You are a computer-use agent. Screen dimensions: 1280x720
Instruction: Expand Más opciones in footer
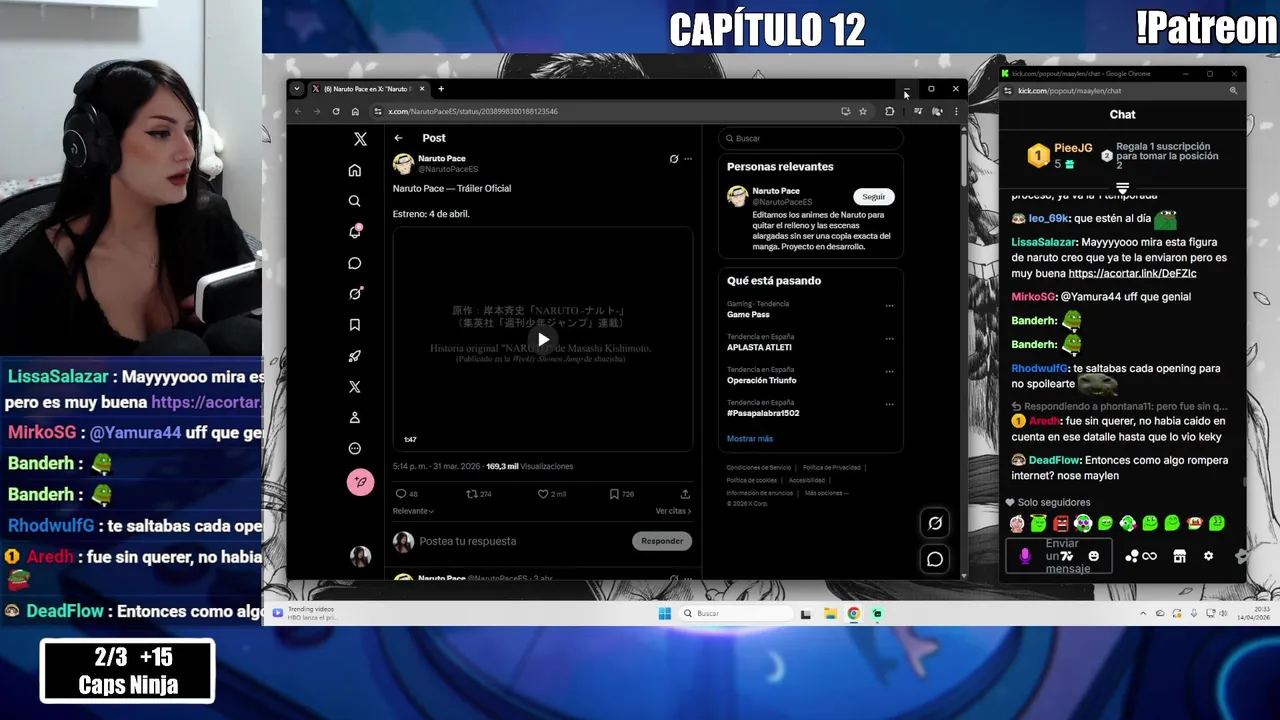(x=826, y=493)
